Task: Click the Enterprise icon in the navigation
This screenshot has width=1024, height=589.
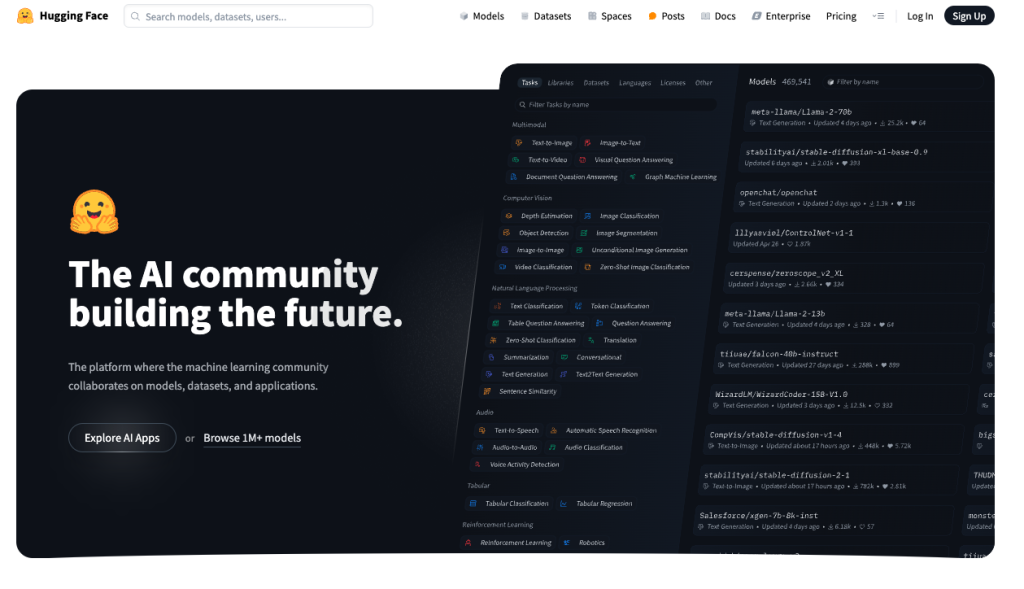Action: point(756,16)
